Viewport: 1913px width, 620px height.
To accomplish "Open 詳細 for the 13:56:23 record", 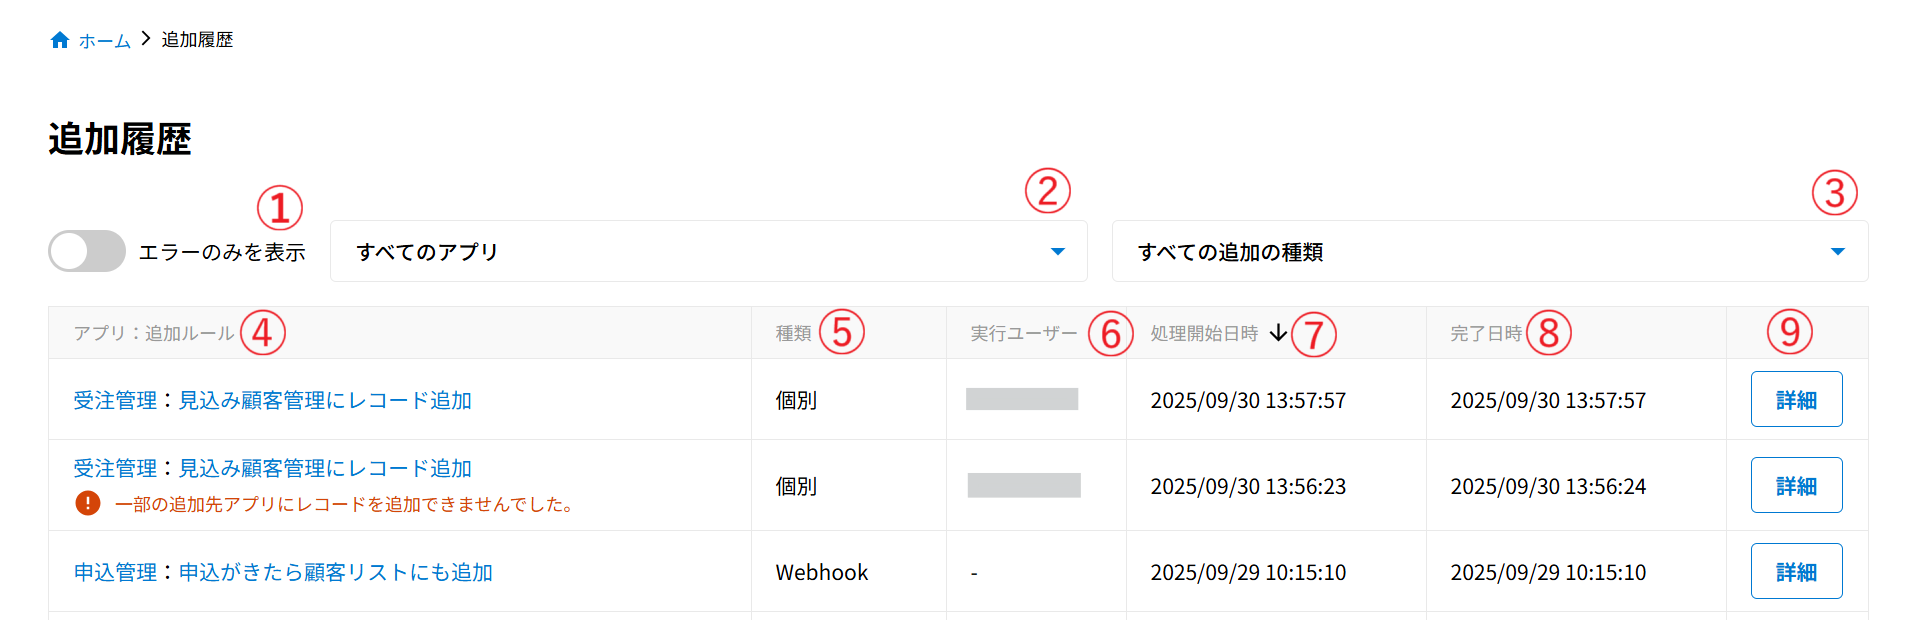I will coord(1796,485).
